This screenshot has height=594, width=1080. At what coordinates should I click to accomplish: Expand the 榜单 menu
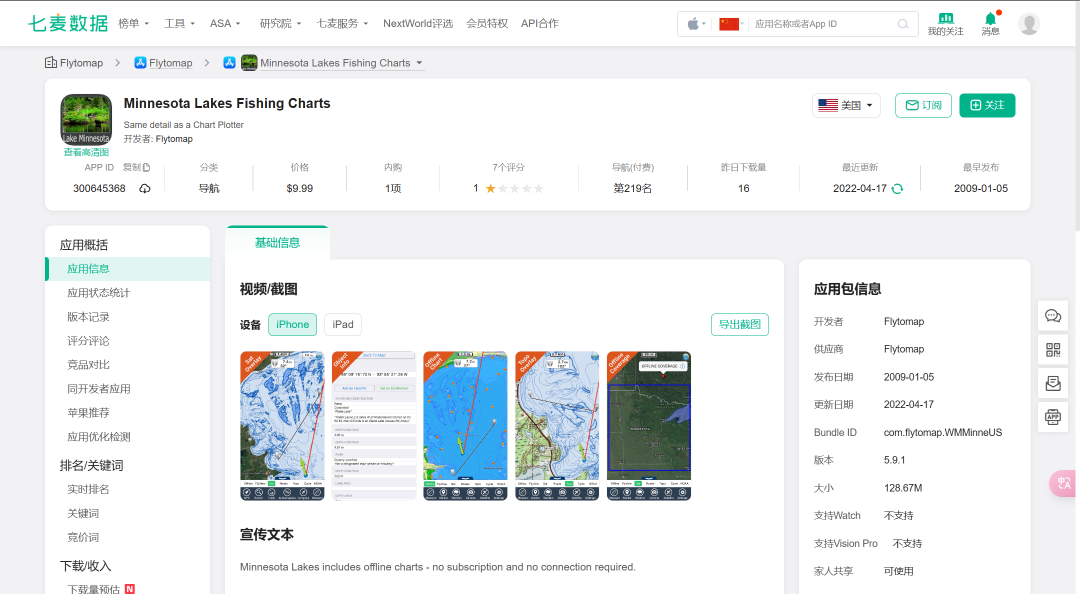(134, 23)
